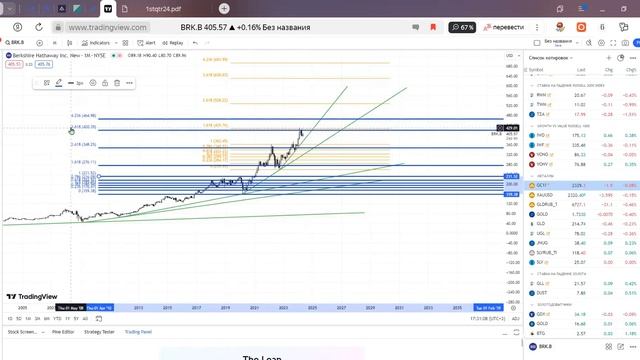Minimize the bottom panel
Screen dimensions: 640x360
click(505, 333)
